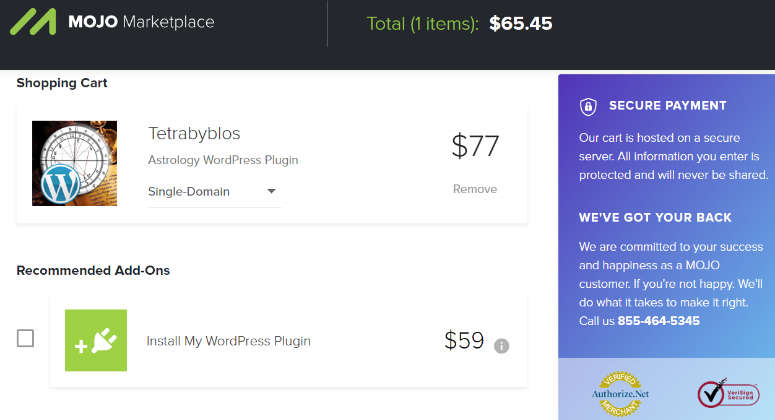Click the Tetrabyblos plugin thumbnail image
Screen dimensions: 775x420
[75, 163]
